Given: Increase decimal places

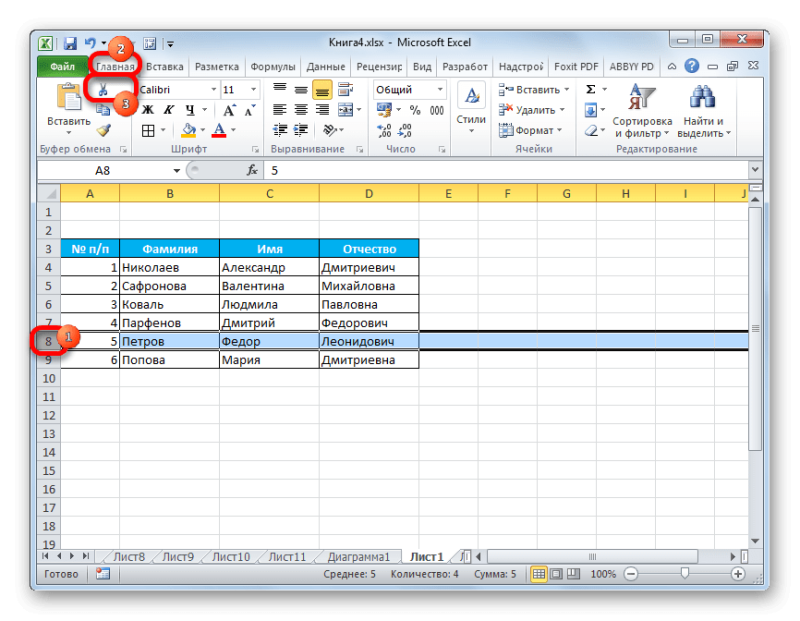Looking at the screenshot, I should pos(384,131).
